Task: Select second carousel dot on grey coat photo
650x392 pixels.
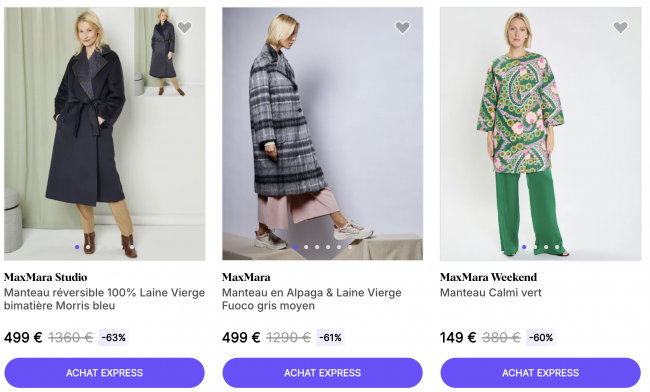Action: coord(306,247)
